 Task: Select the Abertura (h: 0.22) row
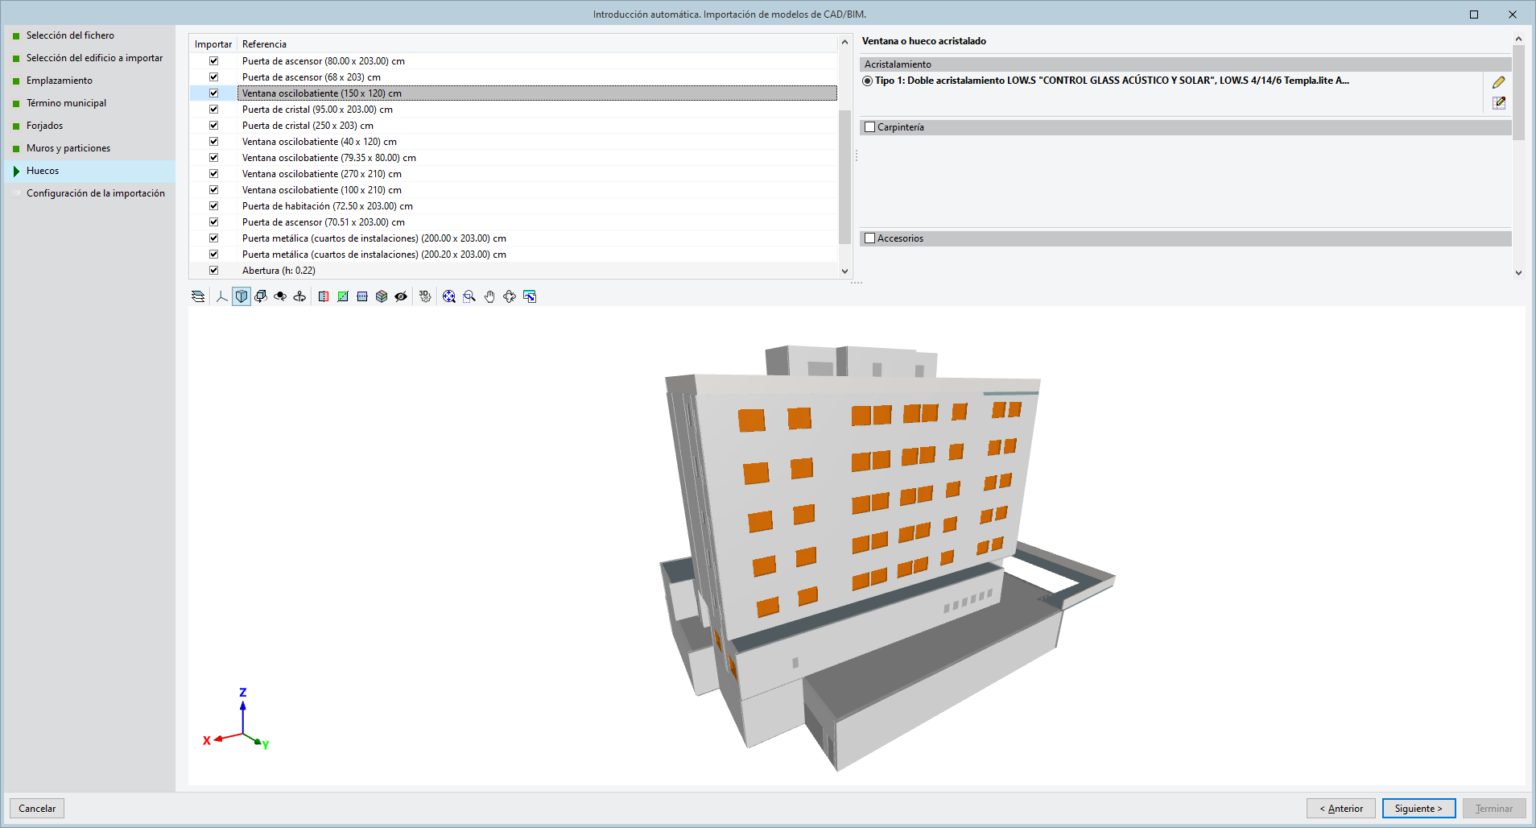pyautogui.click(x=280, y=269)
